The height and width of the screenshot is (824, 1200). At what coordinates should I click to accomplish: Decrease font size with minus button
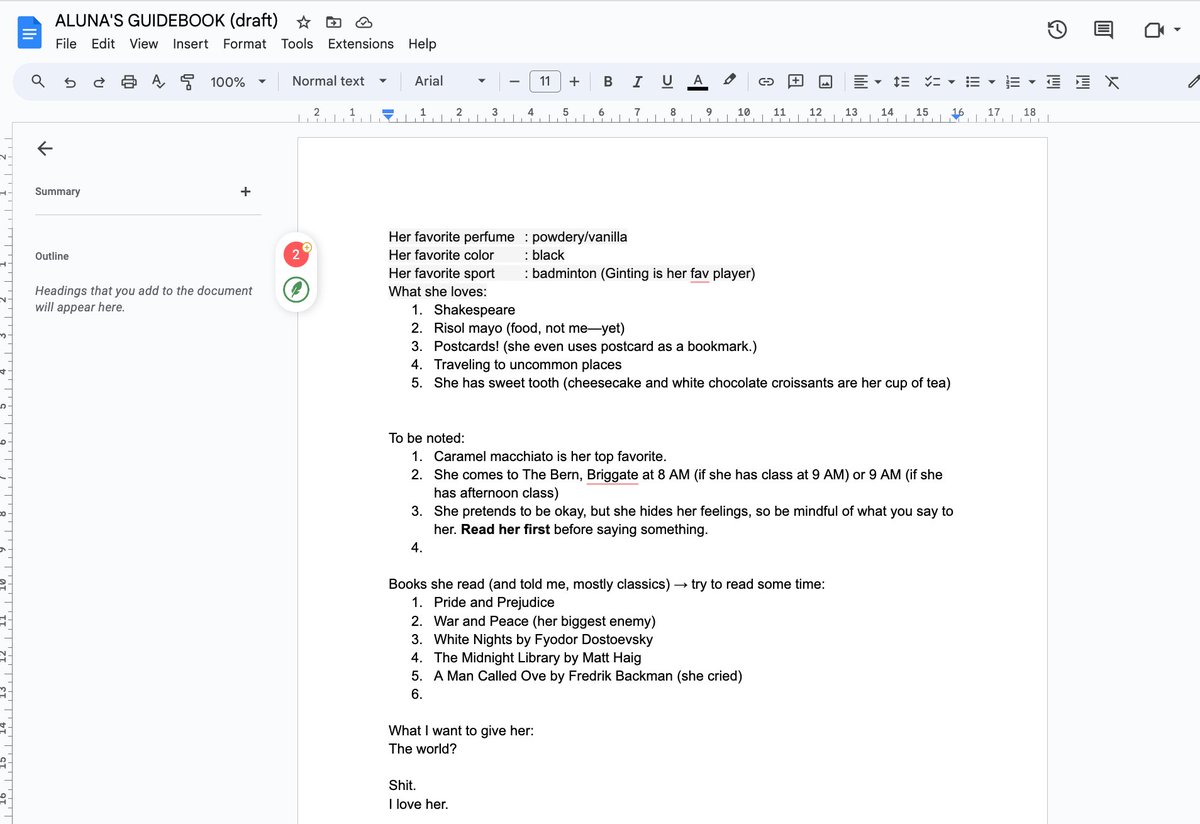[x=514, y=82]
